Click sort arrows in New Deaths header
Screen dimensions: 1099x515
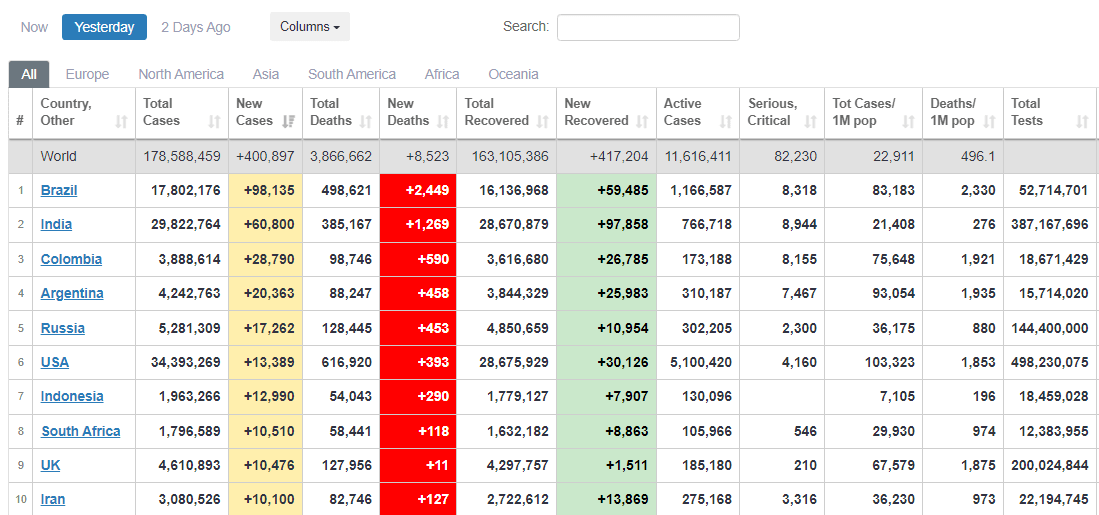point(443,121)
